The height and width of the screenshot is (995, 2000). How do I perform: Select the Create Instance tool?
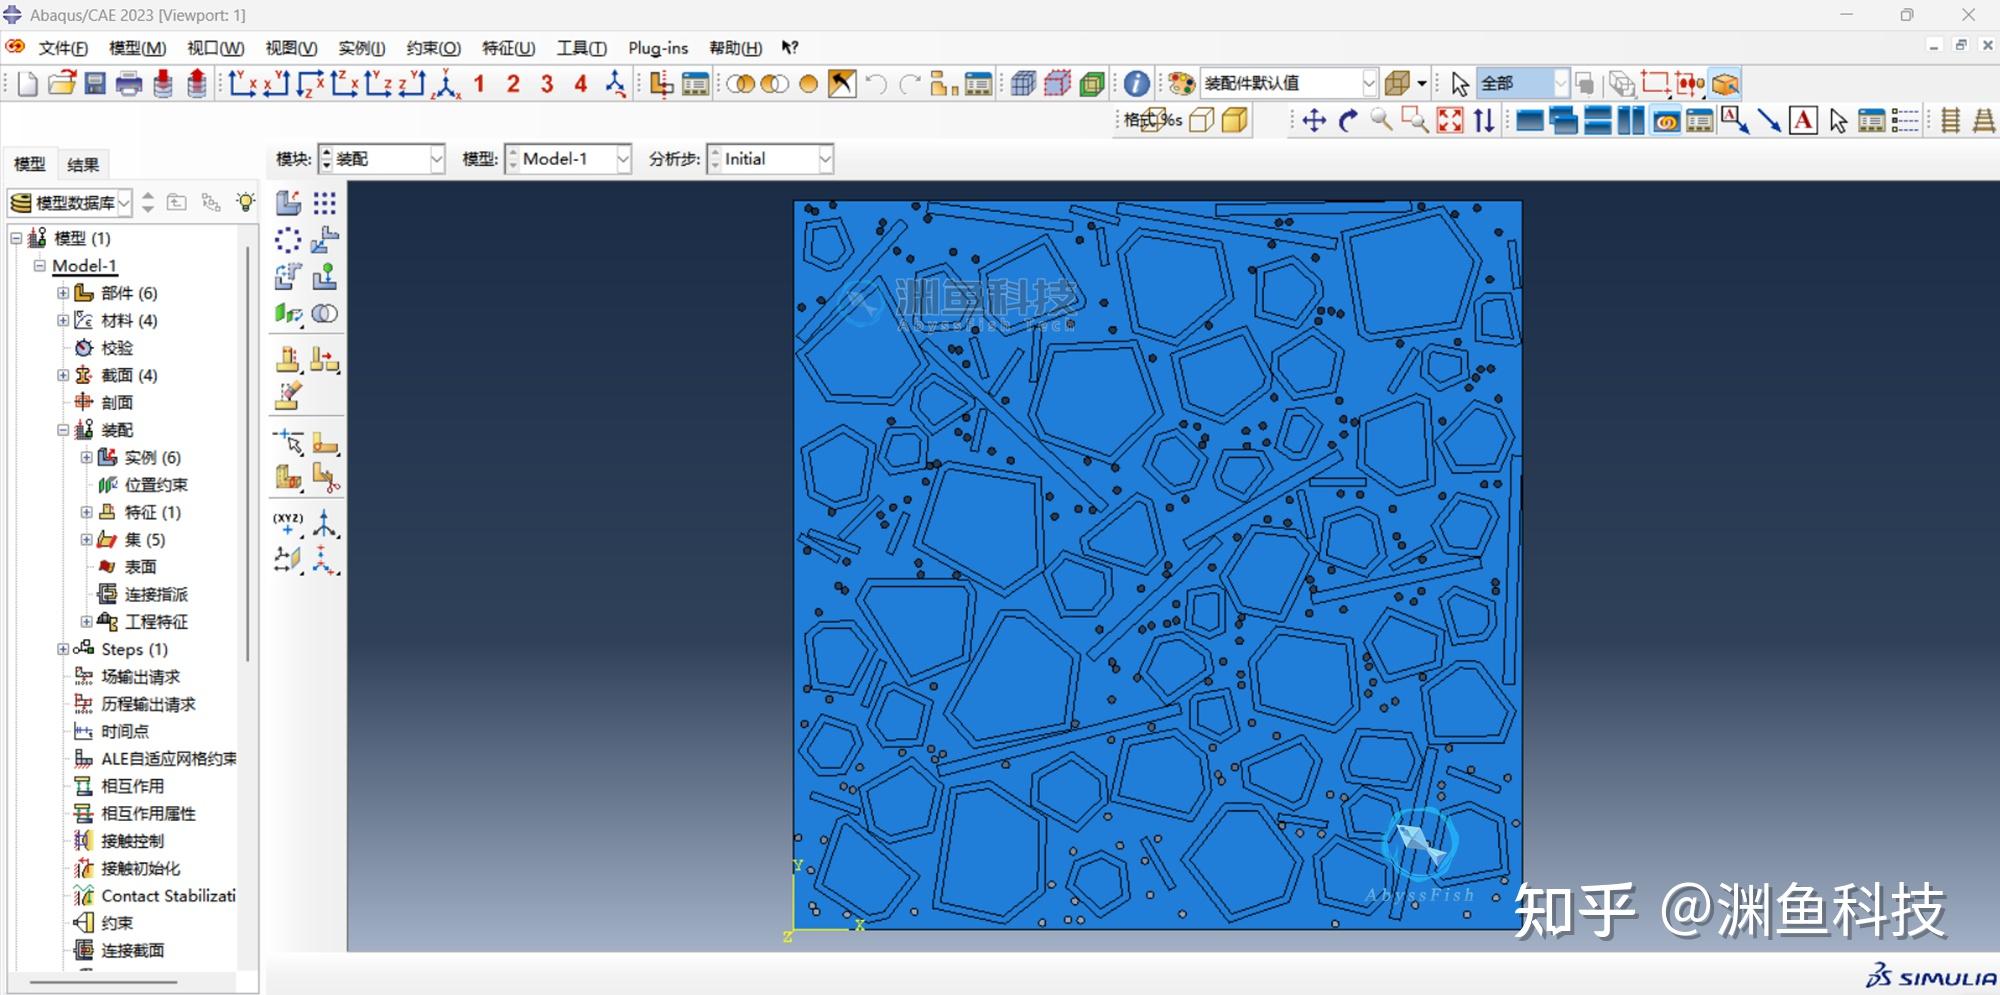tap(288, 204)
